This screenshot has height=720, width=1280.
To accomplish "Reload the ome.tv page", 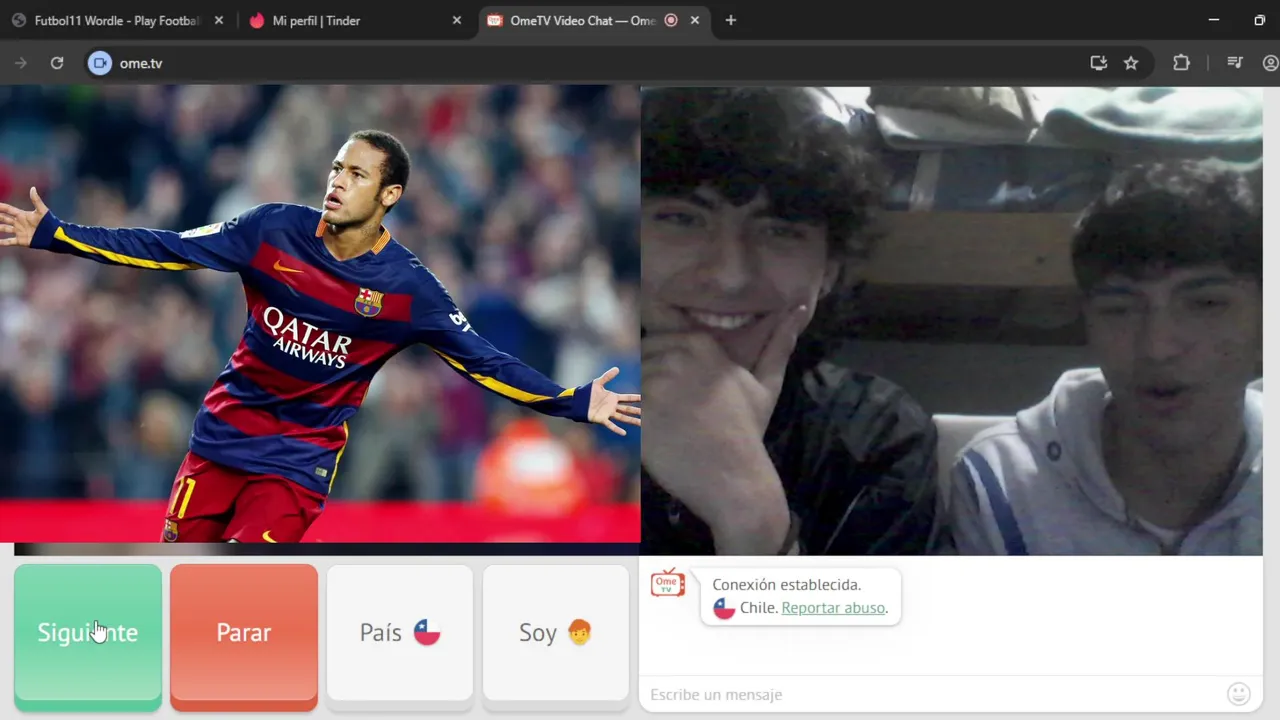I will pos(57,63).
